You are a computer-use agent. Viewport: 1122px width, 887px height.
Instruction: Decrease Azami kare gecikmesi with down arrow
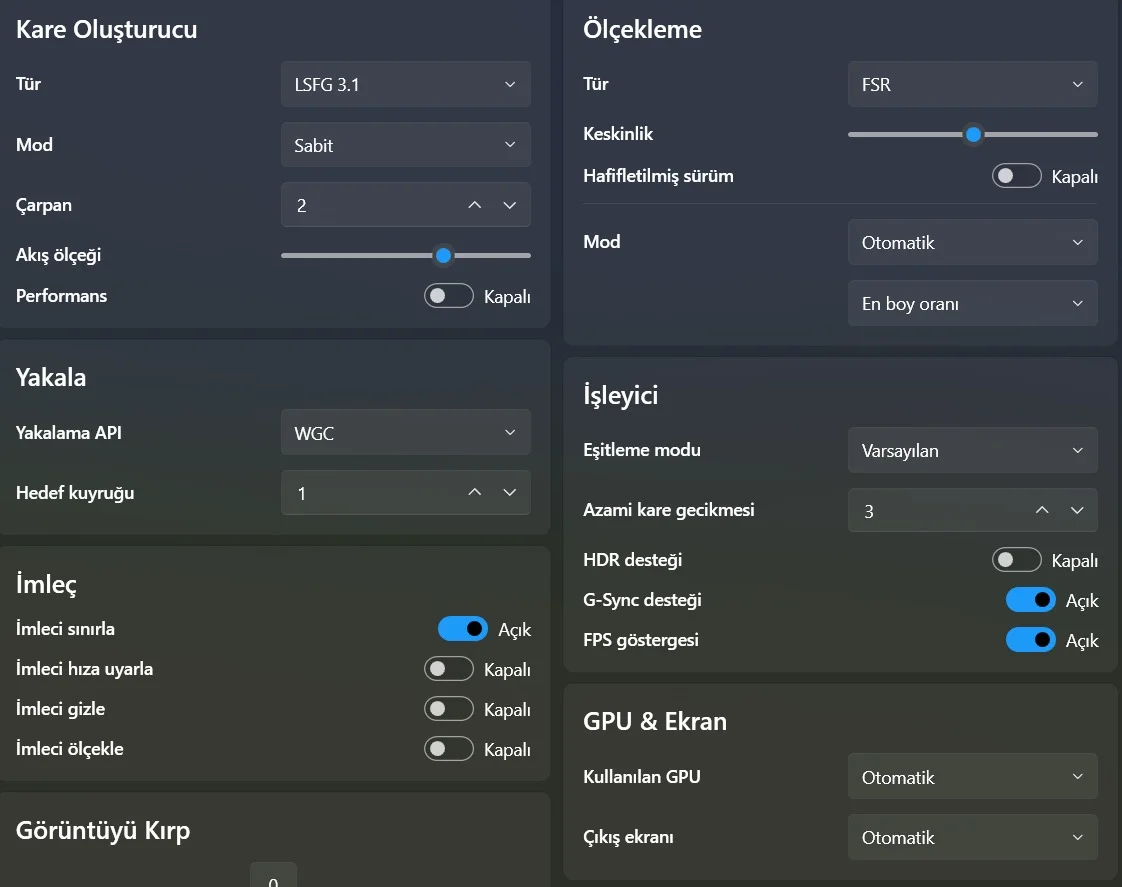(x=1077, y=510)
